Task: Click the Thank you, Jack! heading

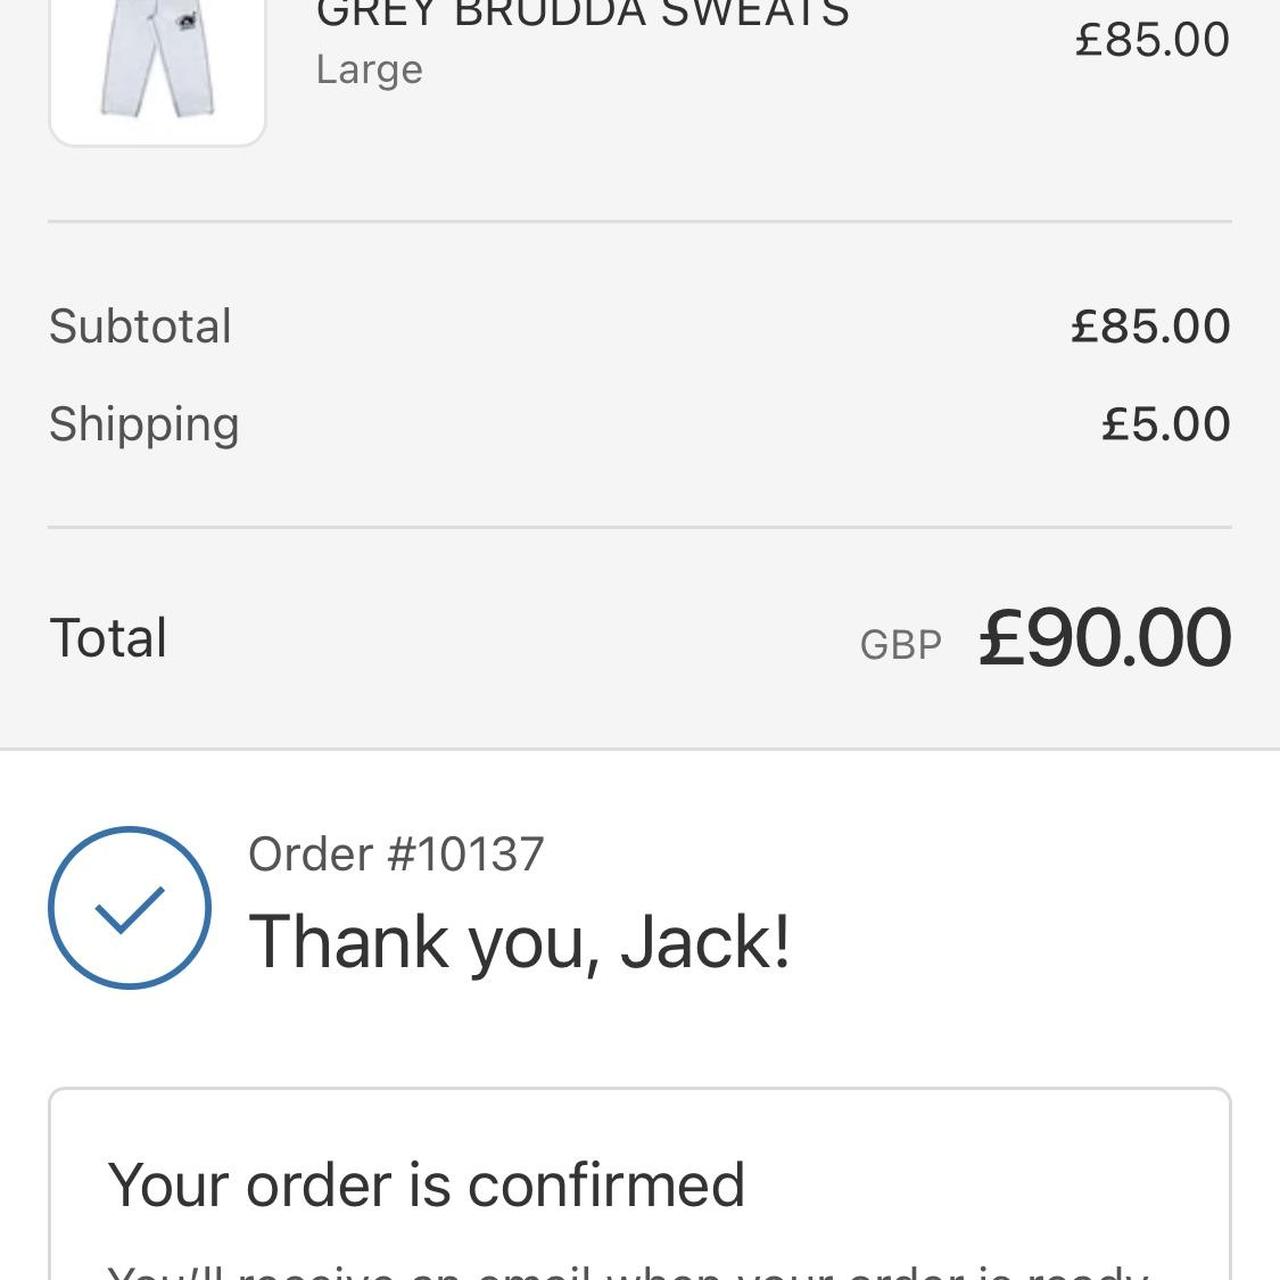Action: pyautogui.click(x=521, y=938)
